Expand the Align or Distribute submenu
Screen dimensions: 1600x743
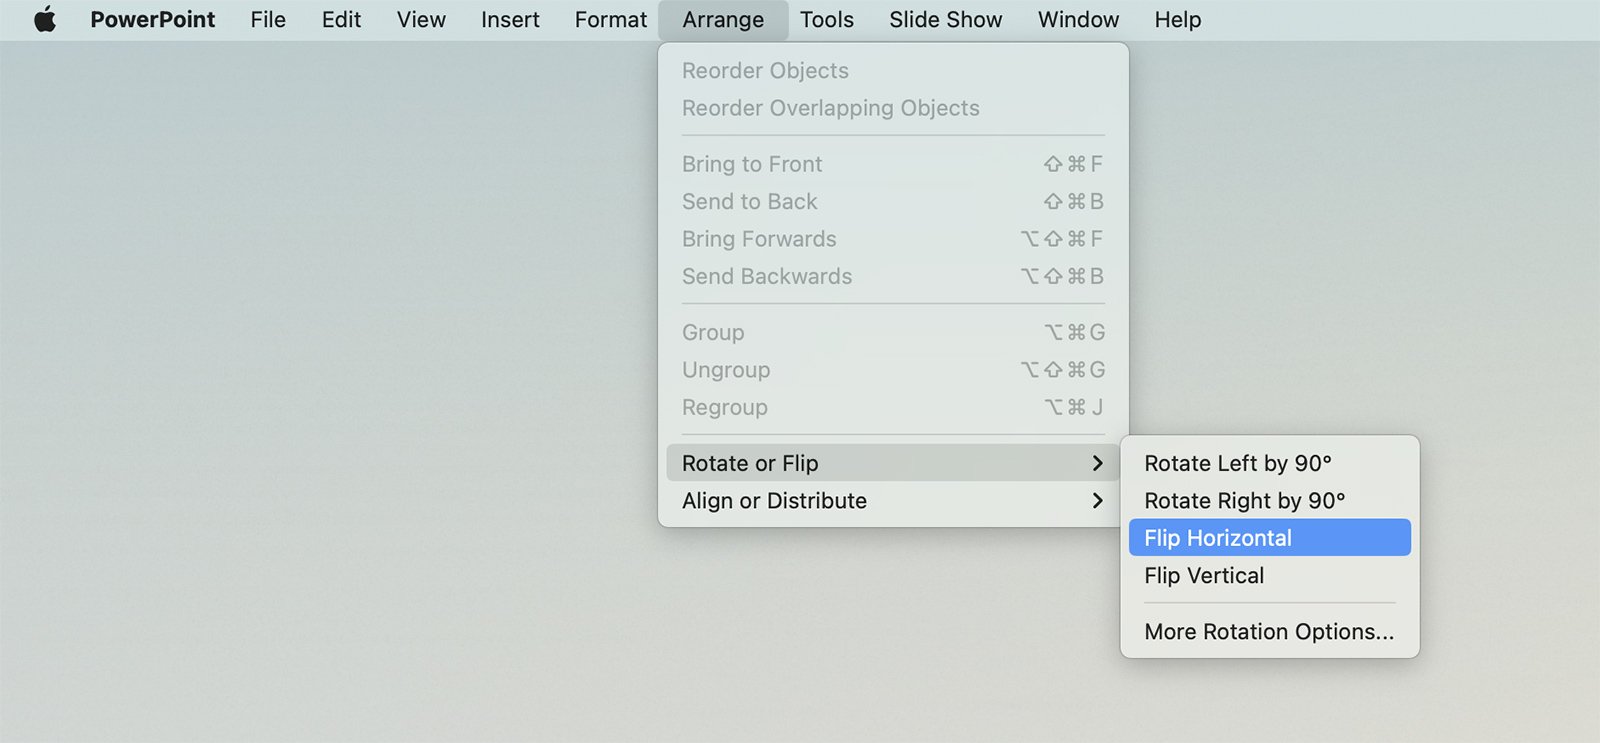774,501
